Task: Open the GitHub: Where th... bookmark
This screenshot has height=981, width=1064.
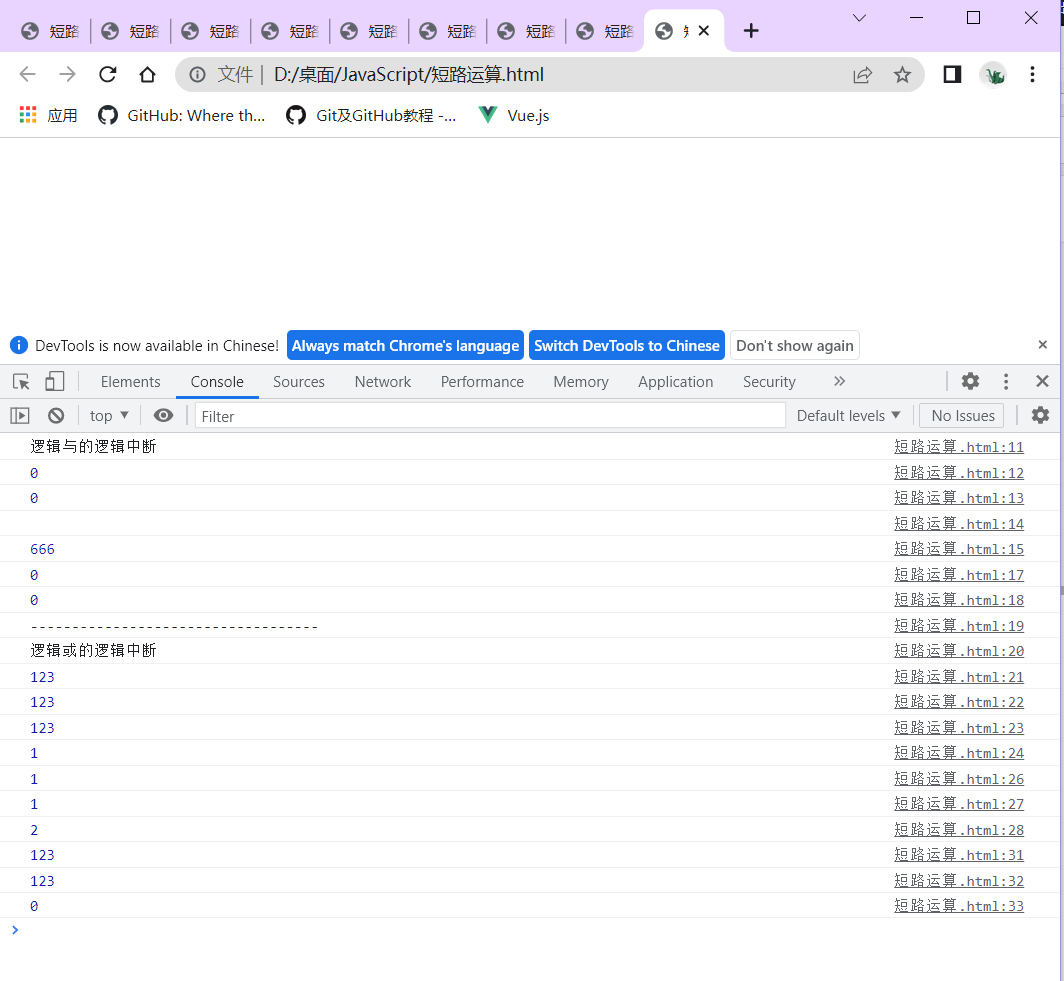Action: pos(181,115)
